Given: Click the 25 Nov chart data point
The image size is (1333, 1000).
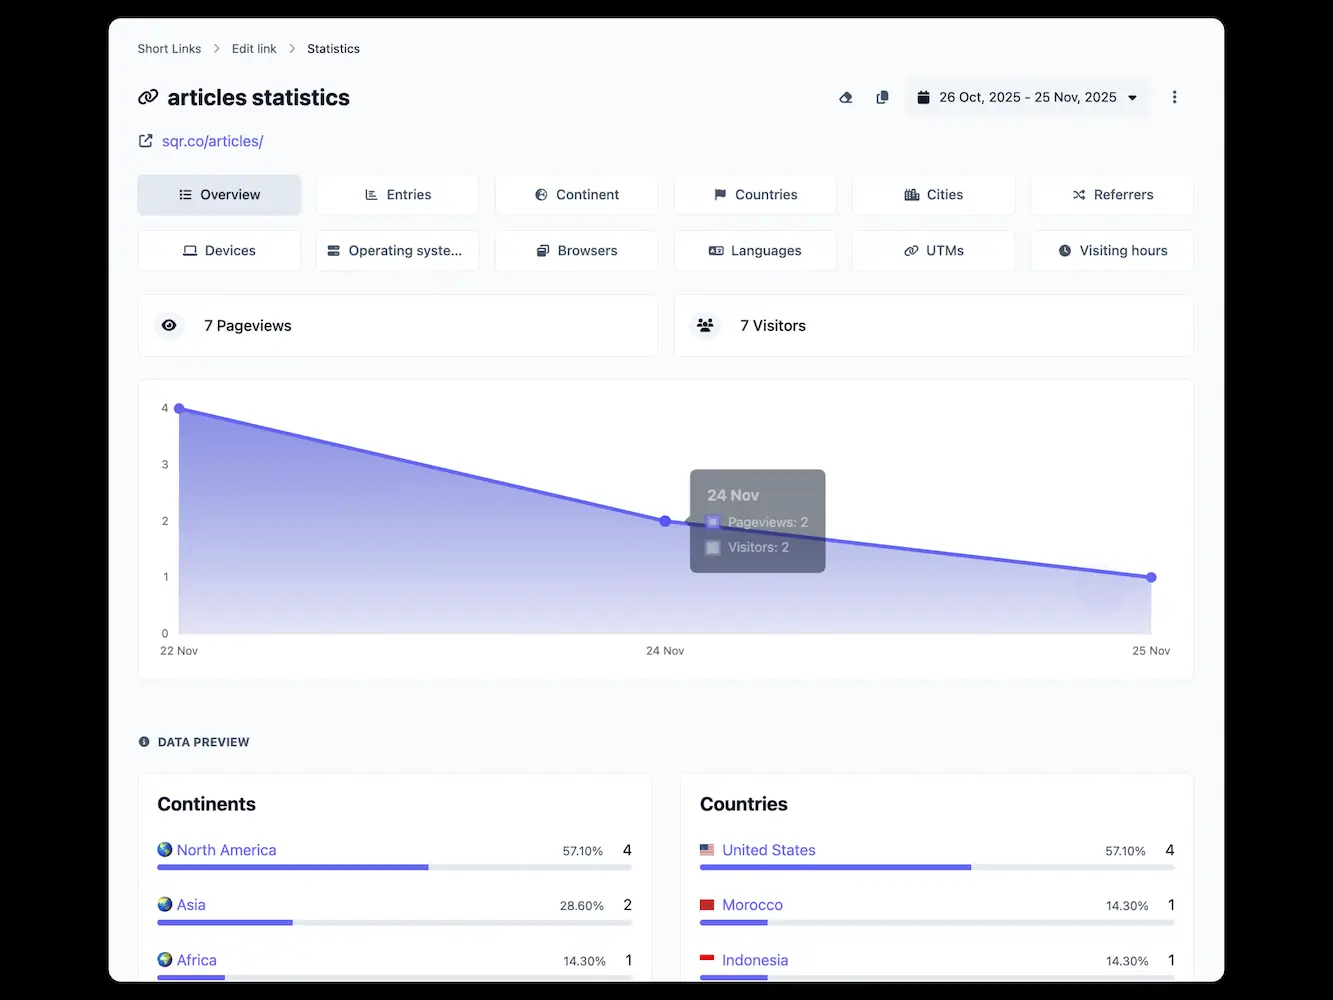Looking at the screenshot, I should coord(1151,577).
